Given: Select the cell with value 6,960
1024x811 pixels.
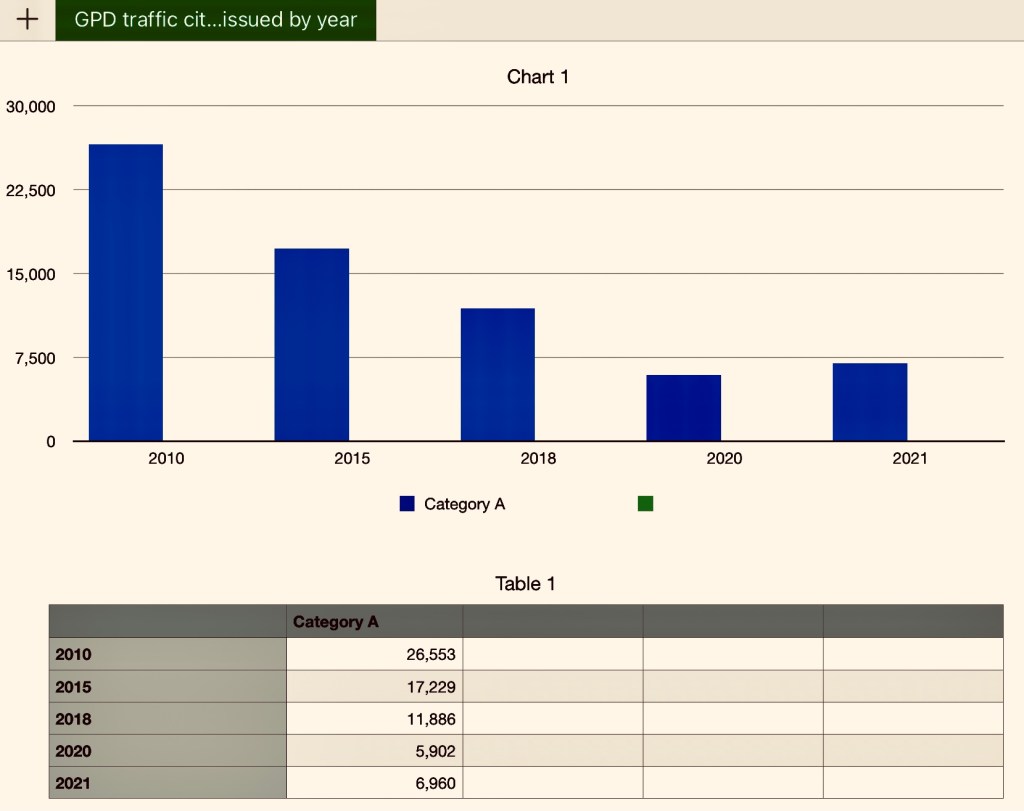Looking at the screenshot, I should 374,783.
